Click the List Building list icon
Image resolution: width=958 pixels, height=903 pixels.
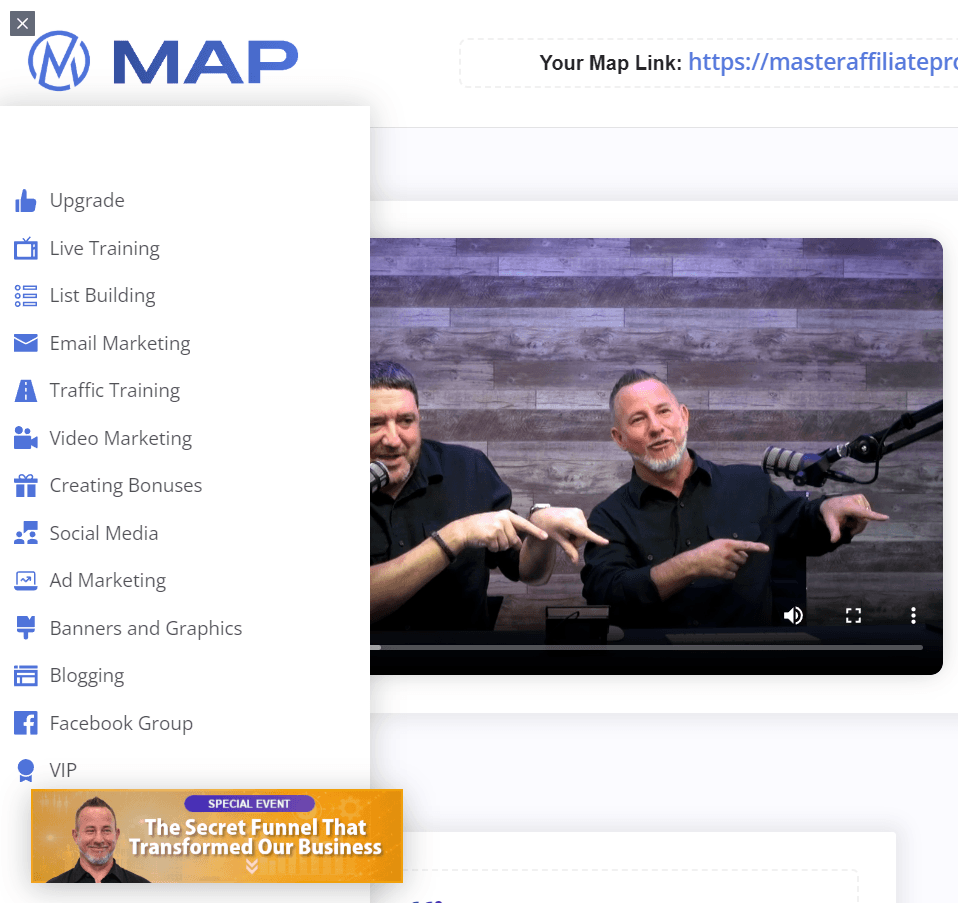point(25,295)
